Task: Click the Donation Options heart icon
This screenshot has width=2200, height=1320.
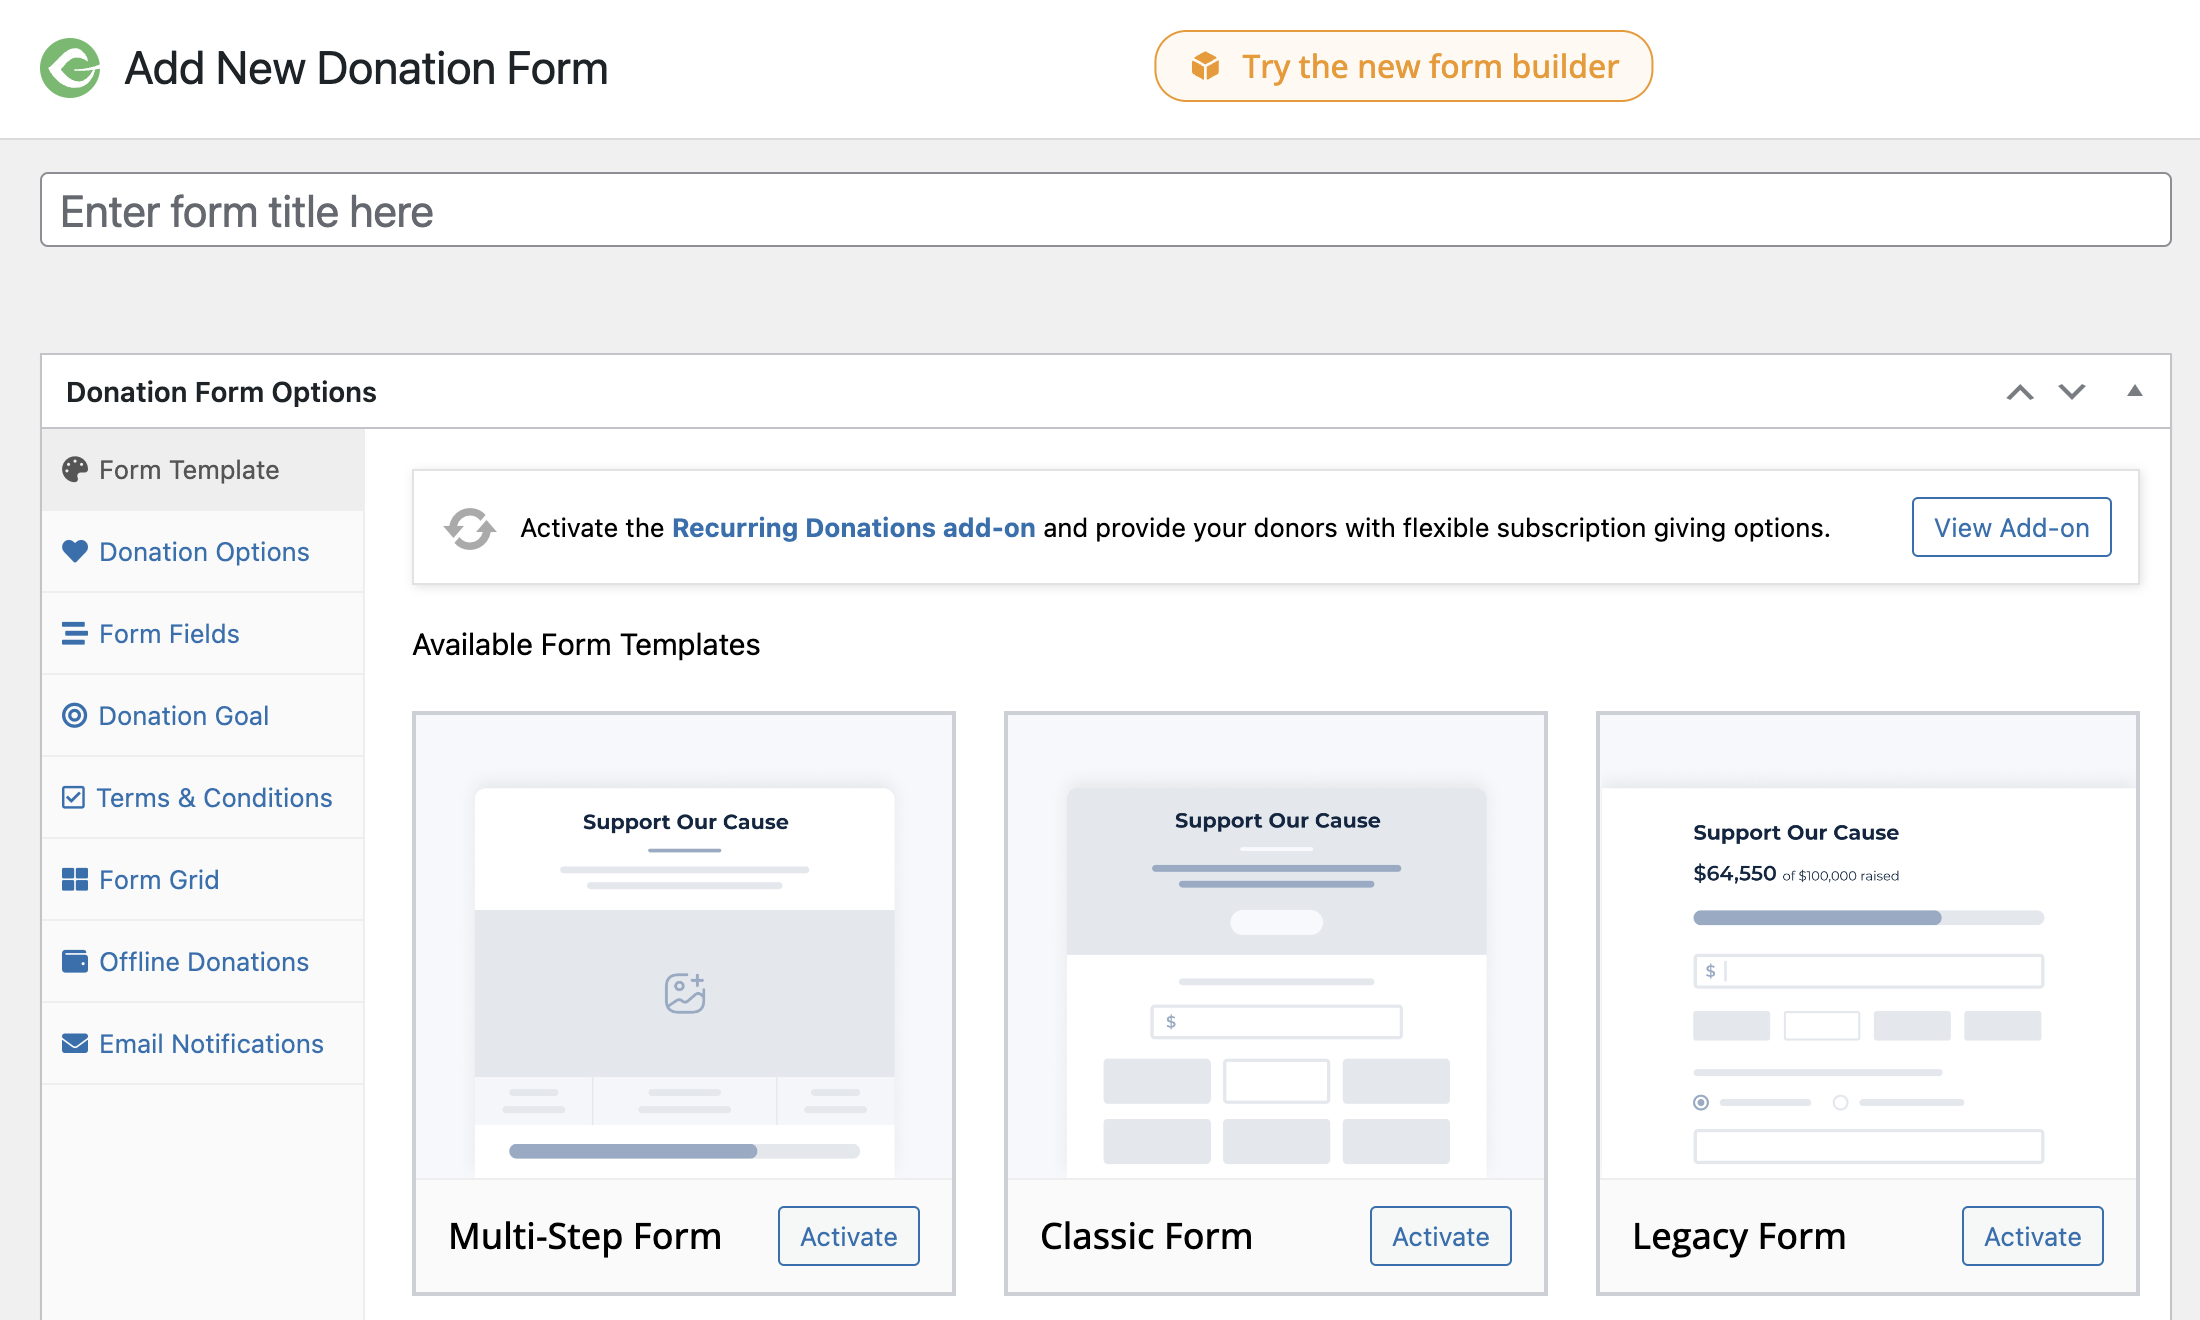Action: click(x=74, y=551)
